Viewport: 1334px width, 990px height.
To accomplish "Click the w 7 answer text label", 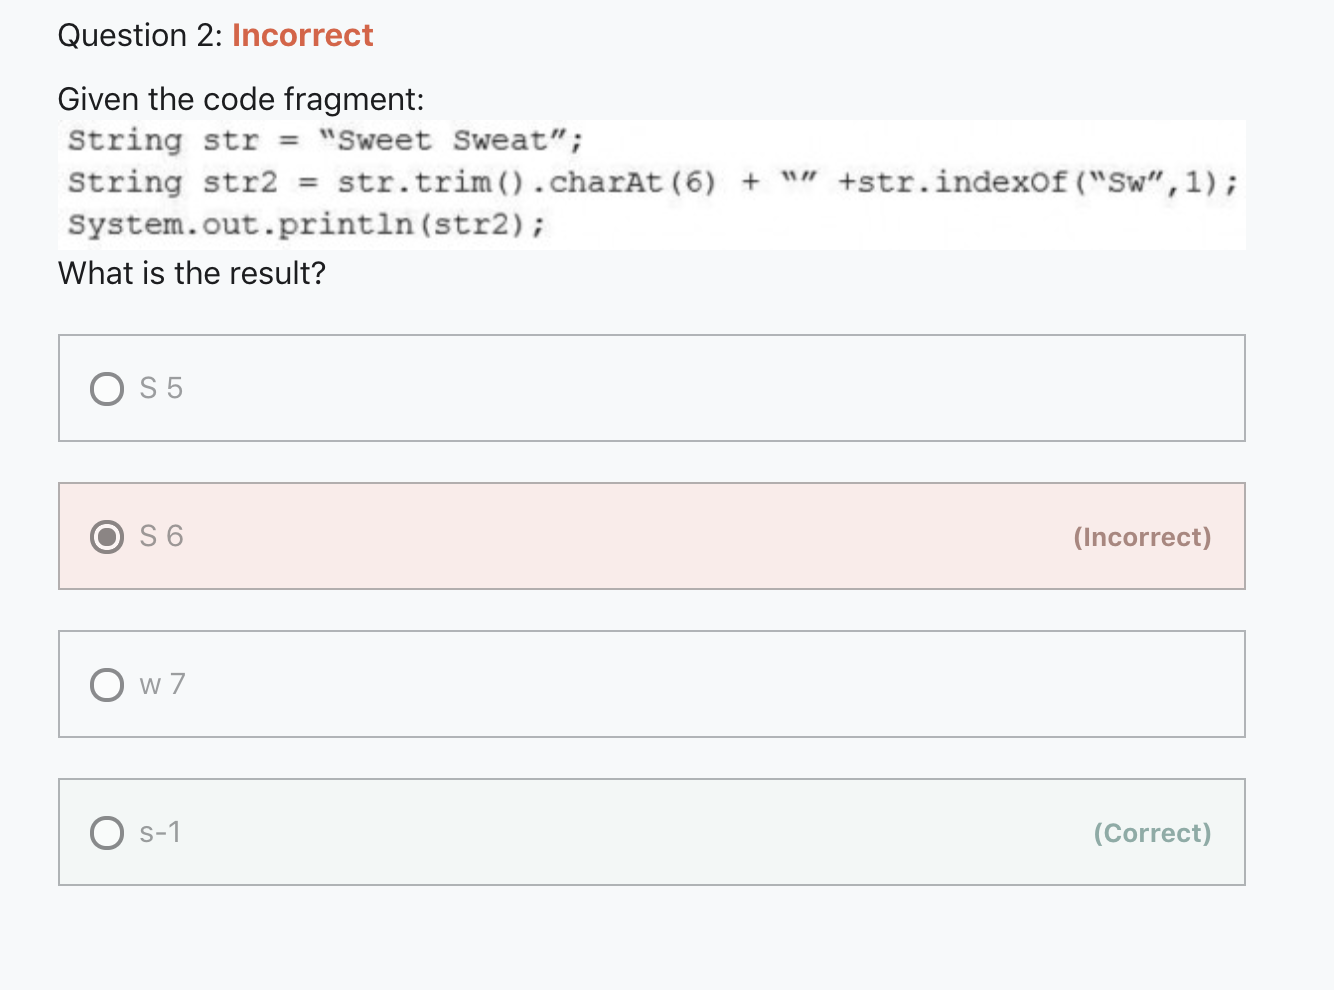I will [161, 684].
